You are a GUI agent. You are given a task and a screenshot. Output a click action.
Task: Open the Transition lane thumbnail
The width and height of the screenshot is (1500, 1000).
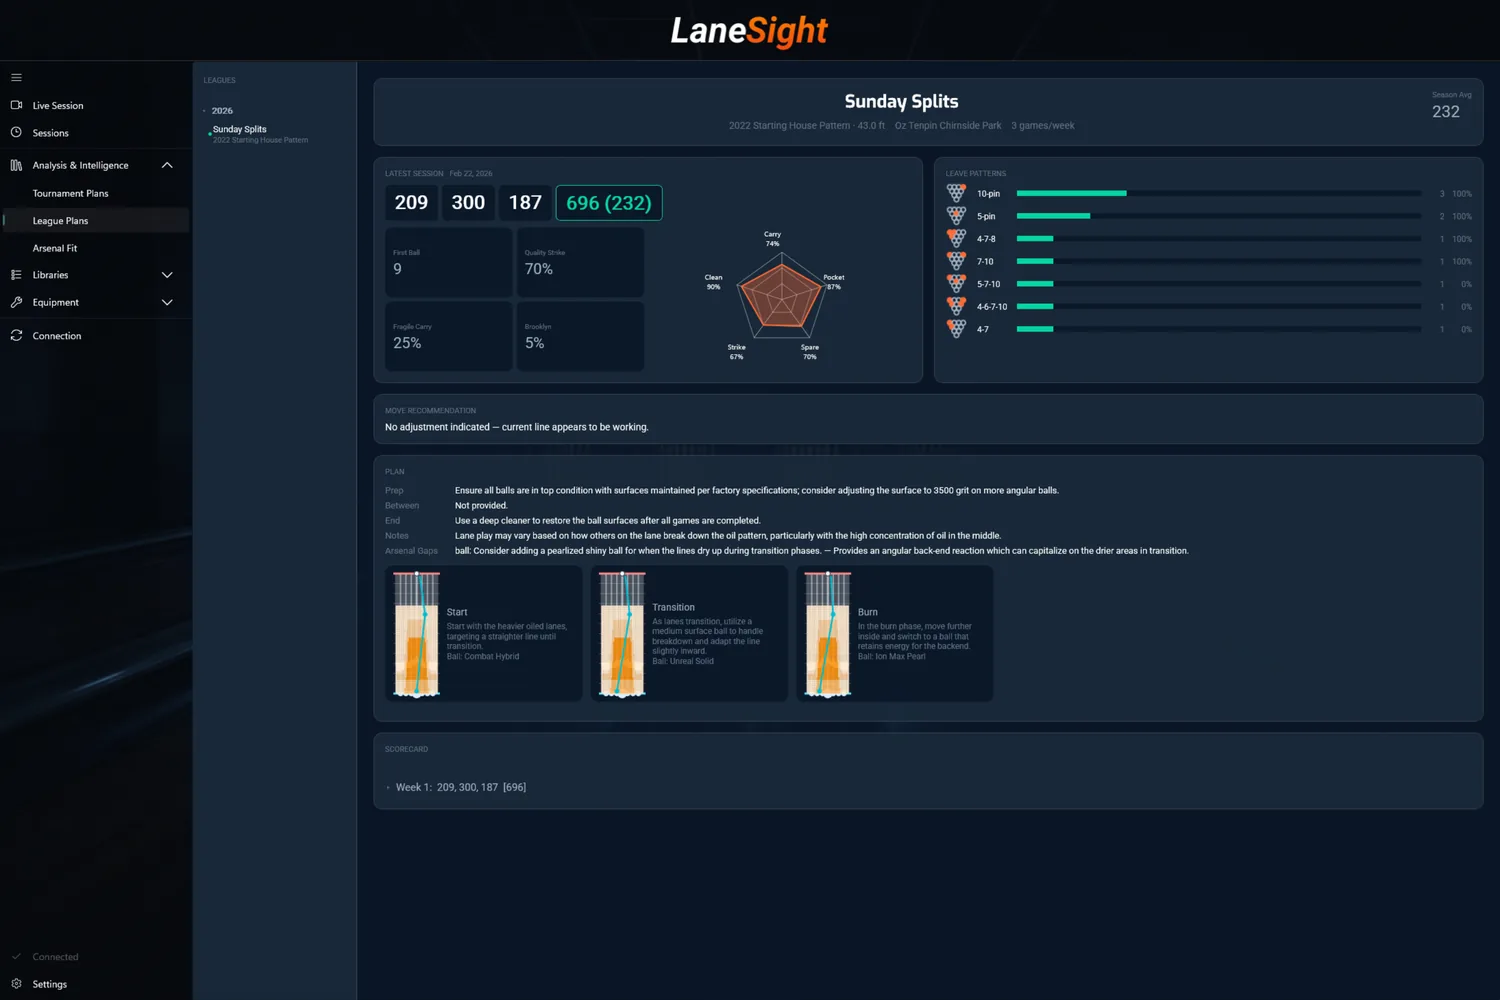click(x=621, y=633)
